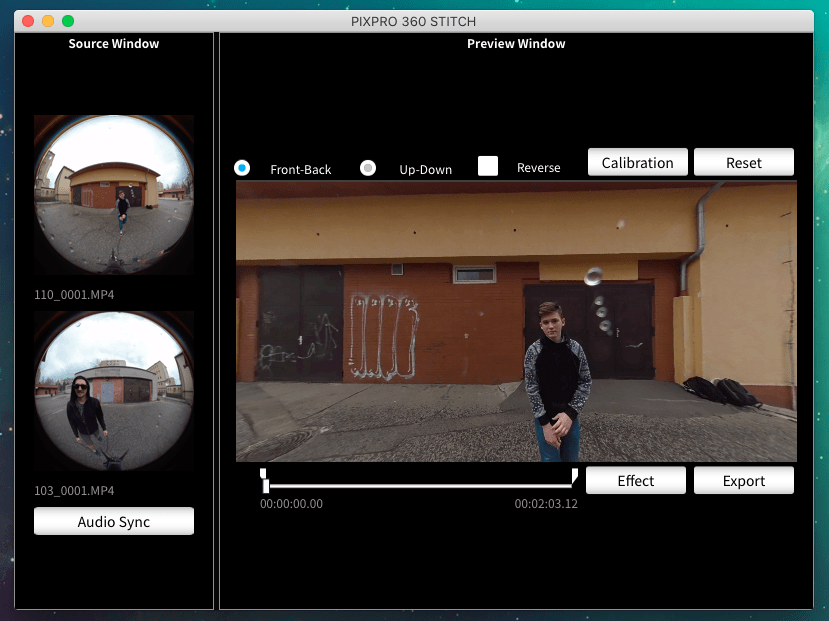The height and width of the screenshot is (621, 829).
Task: Click the Up-Down label text
Action: point(426,169)
